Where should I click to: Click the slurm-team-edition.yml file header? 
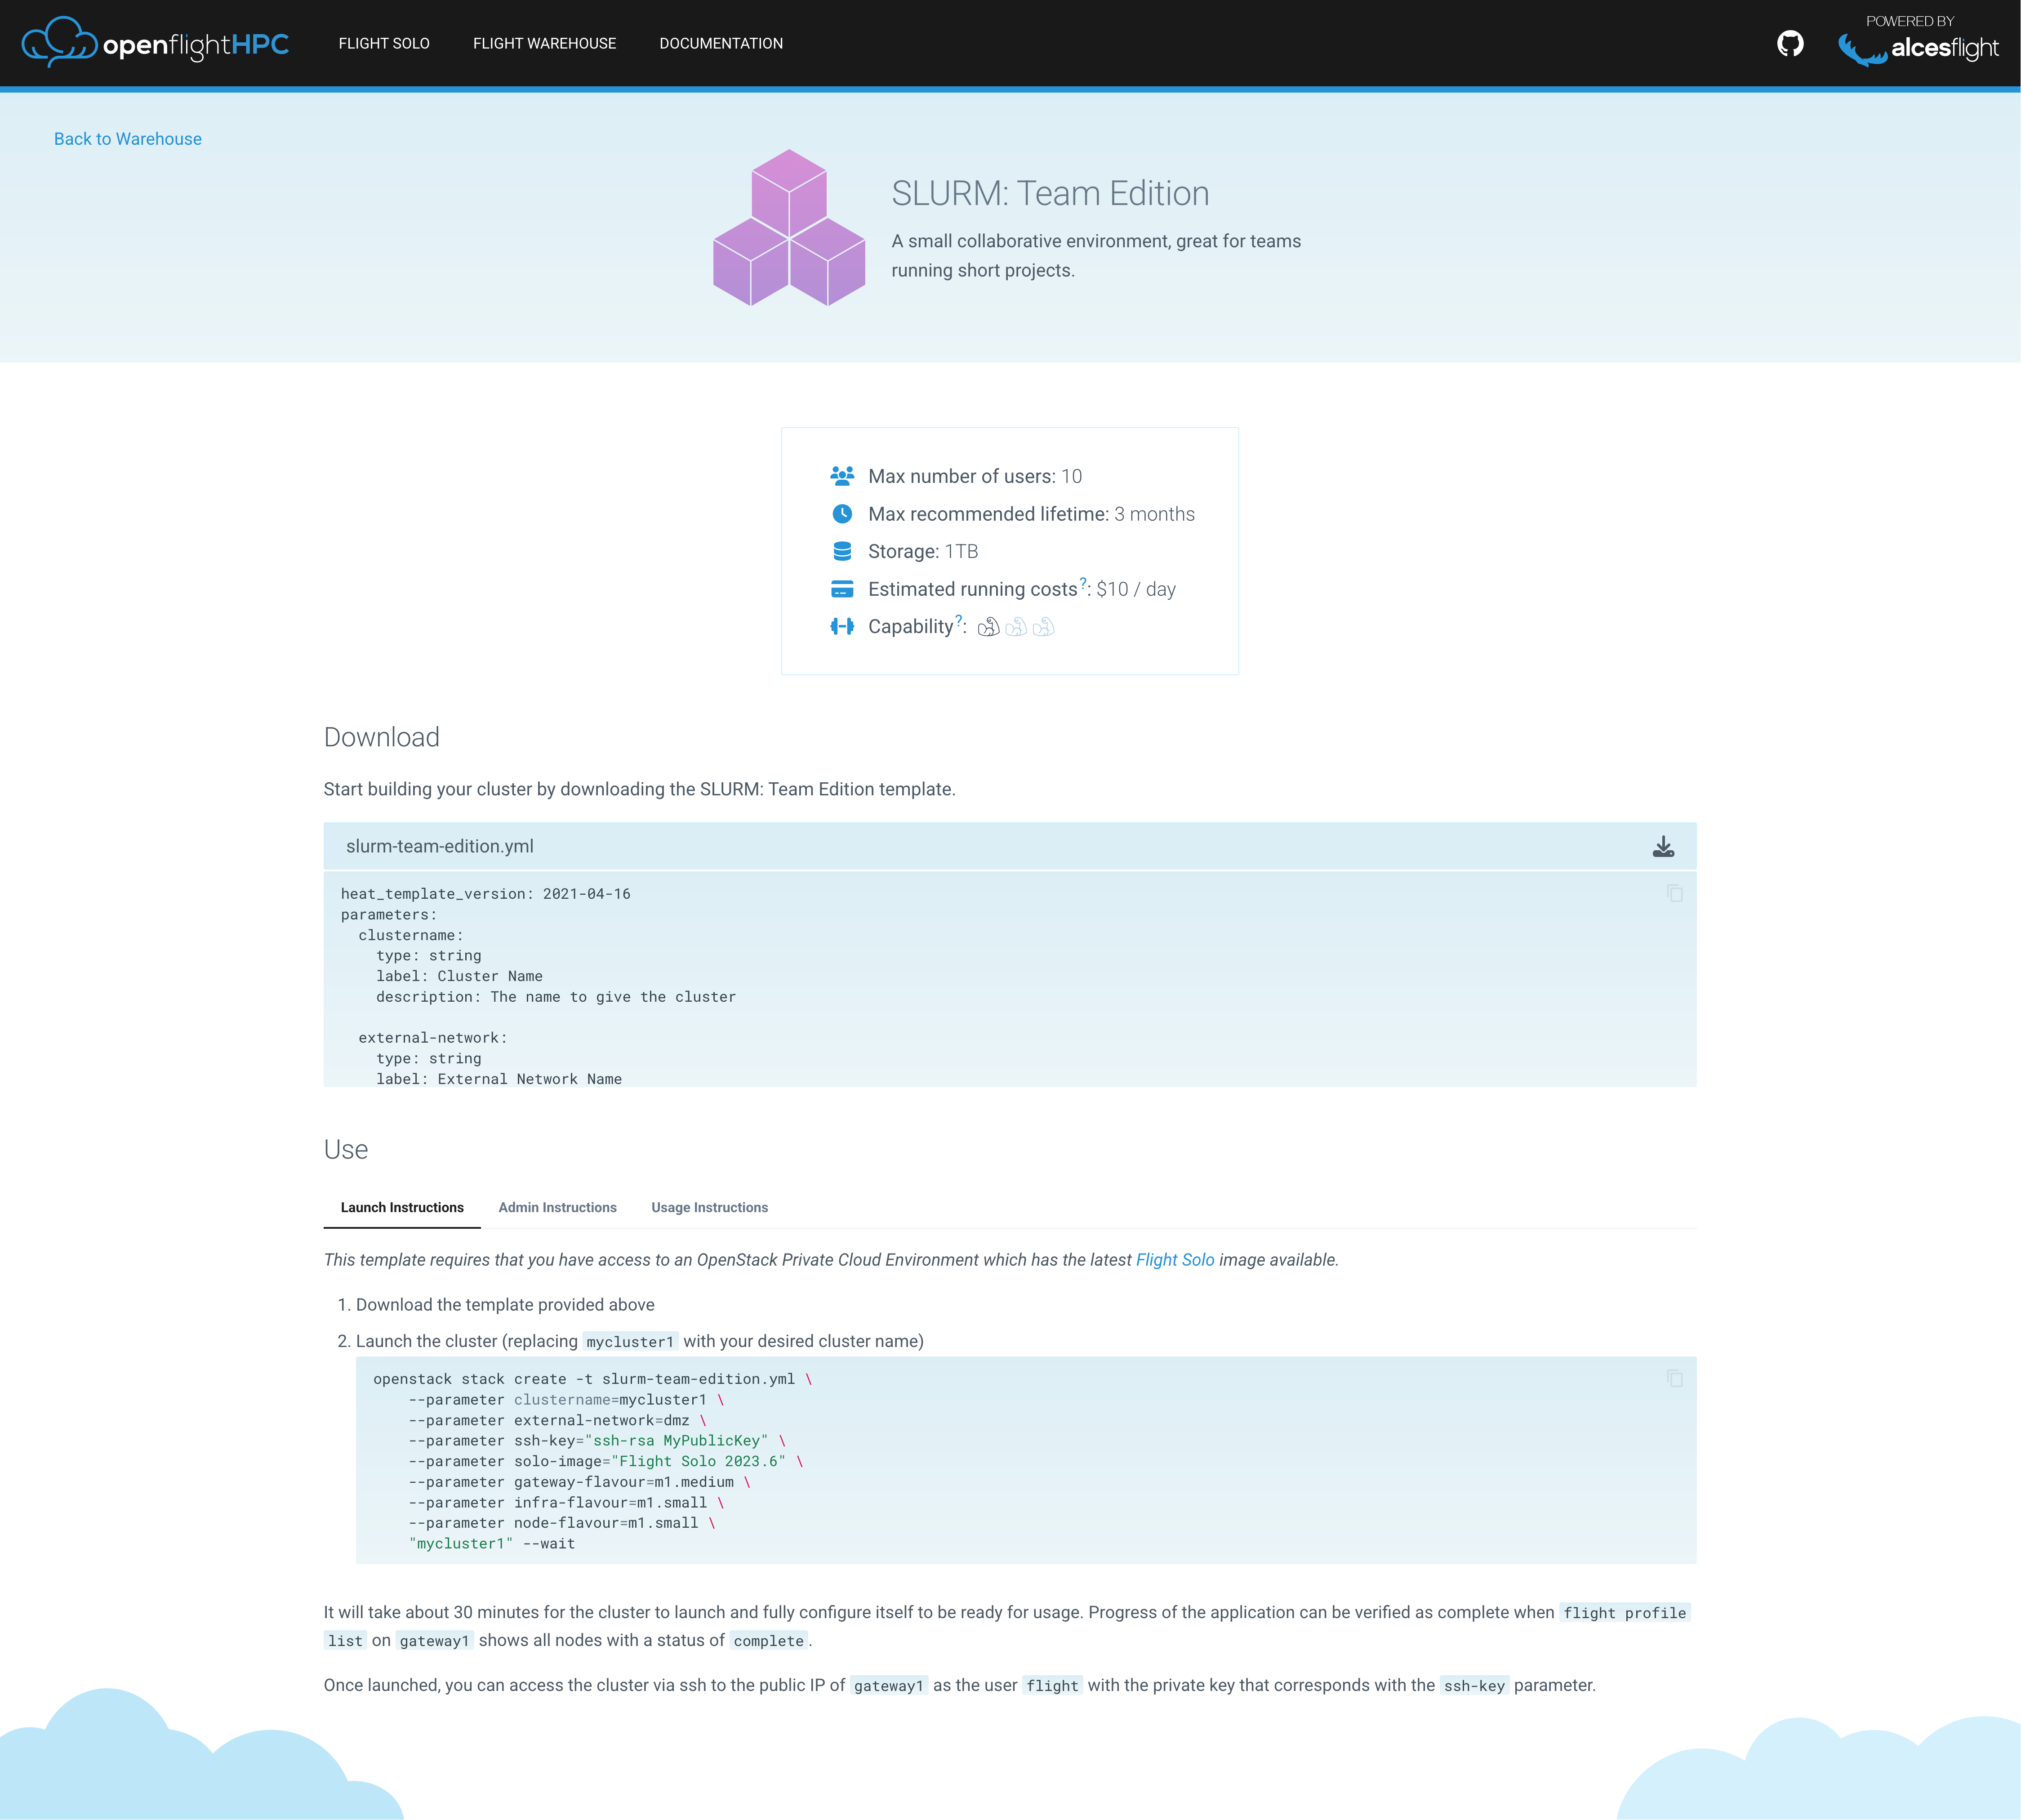tap(440, 846)
